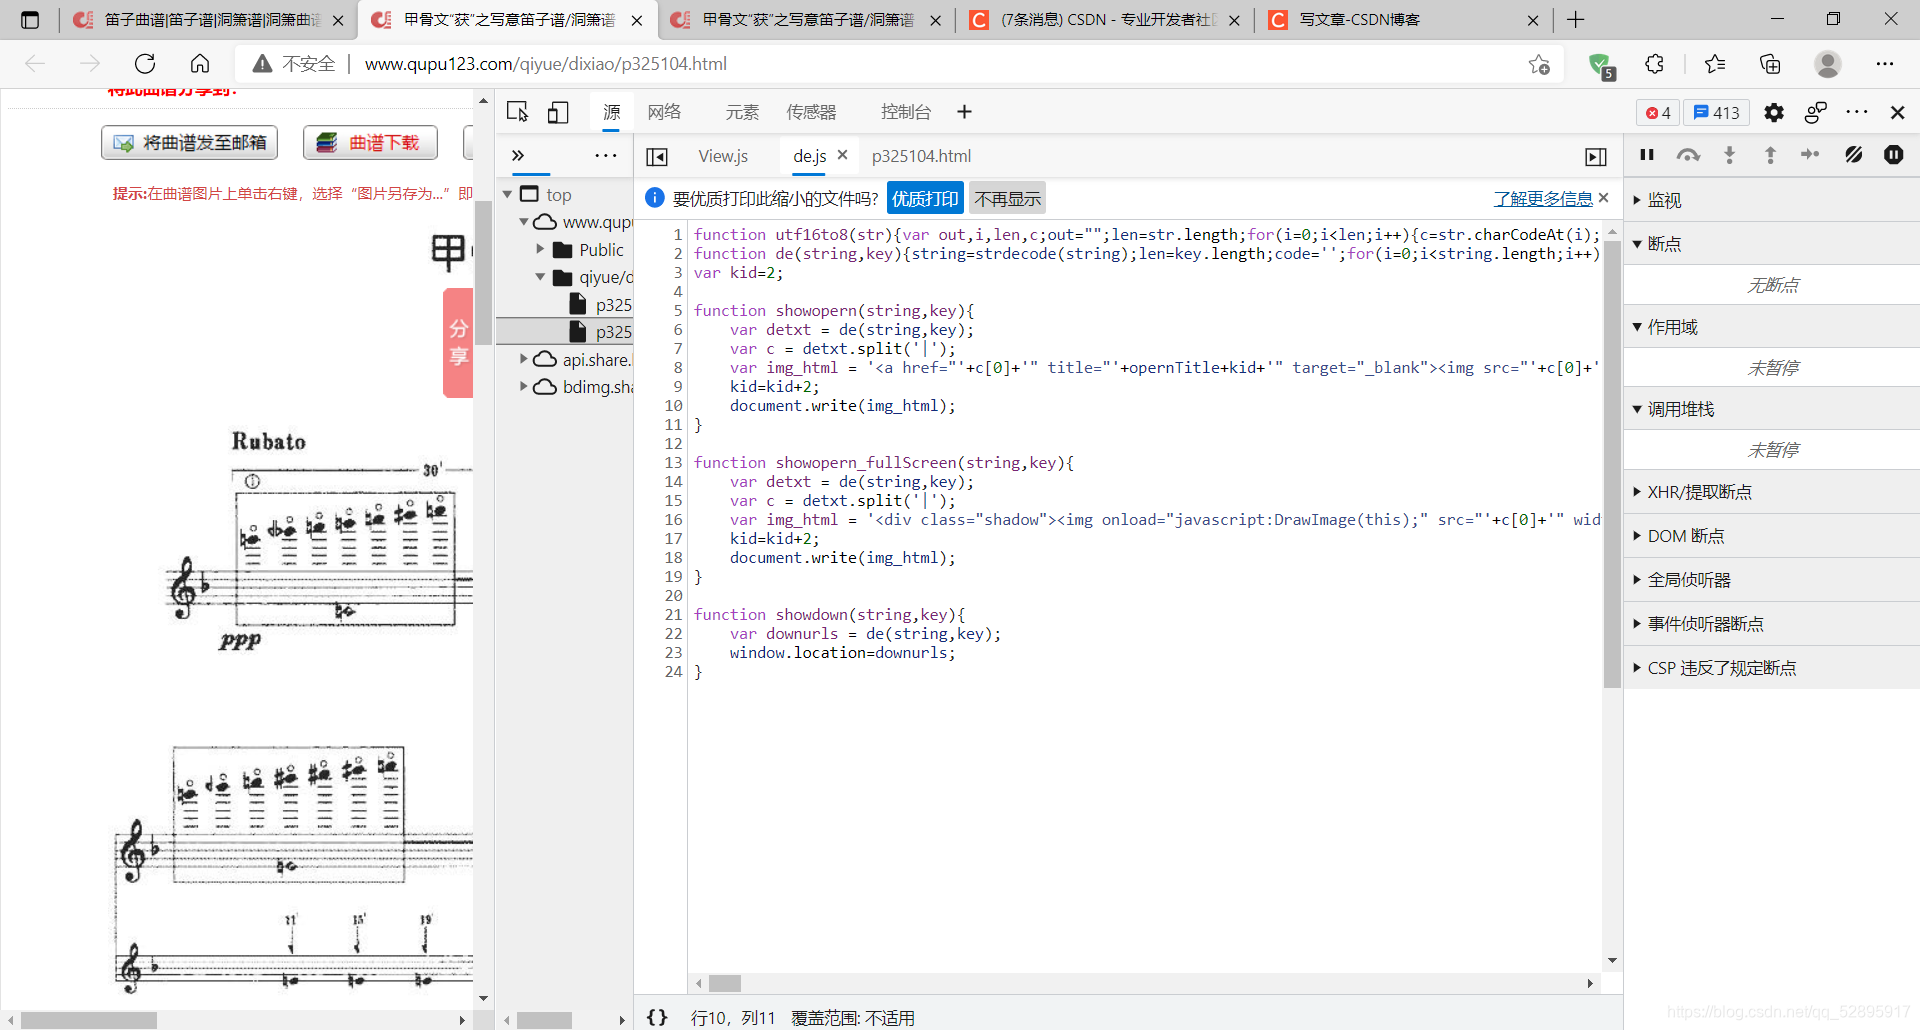Image resolution: width=1920 pixels, height=1030 pixels.
Task: Open browser settings and more menu
Action: [x=1885, y=64]
